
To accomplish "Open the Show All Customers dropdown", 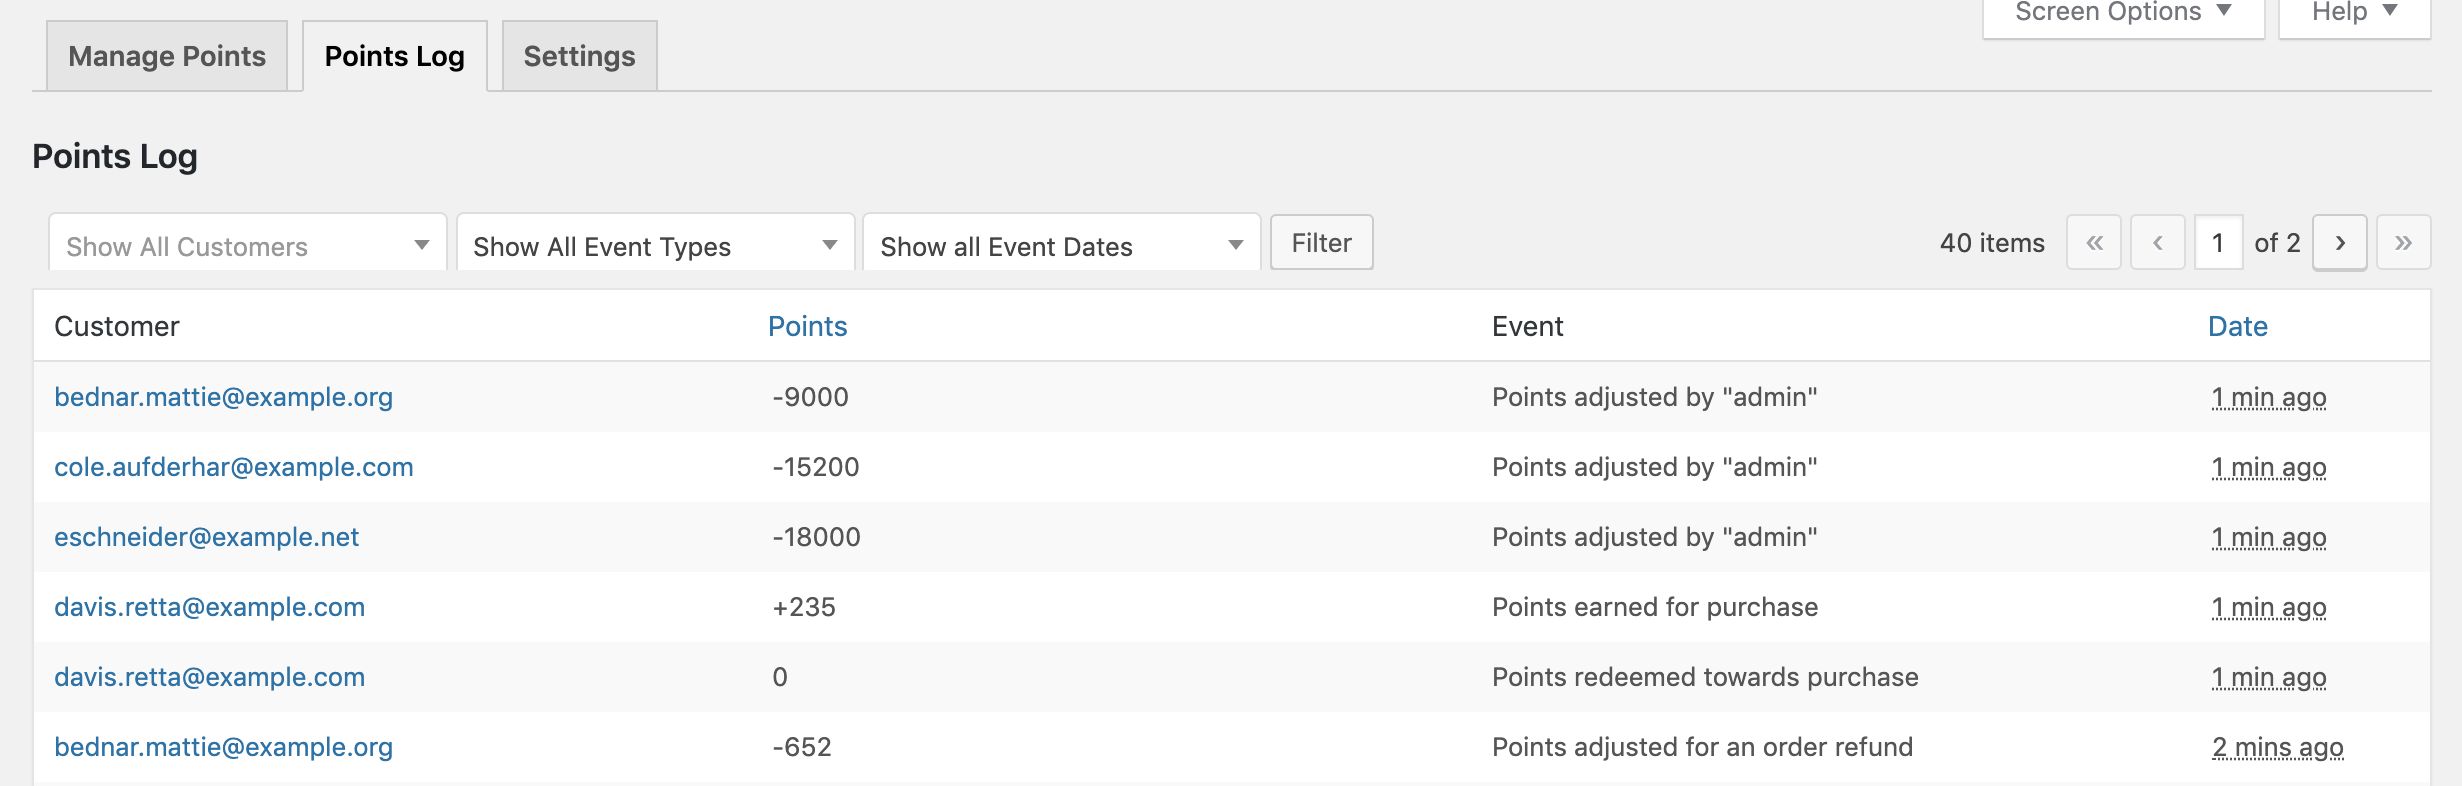I will pos(247,246).
